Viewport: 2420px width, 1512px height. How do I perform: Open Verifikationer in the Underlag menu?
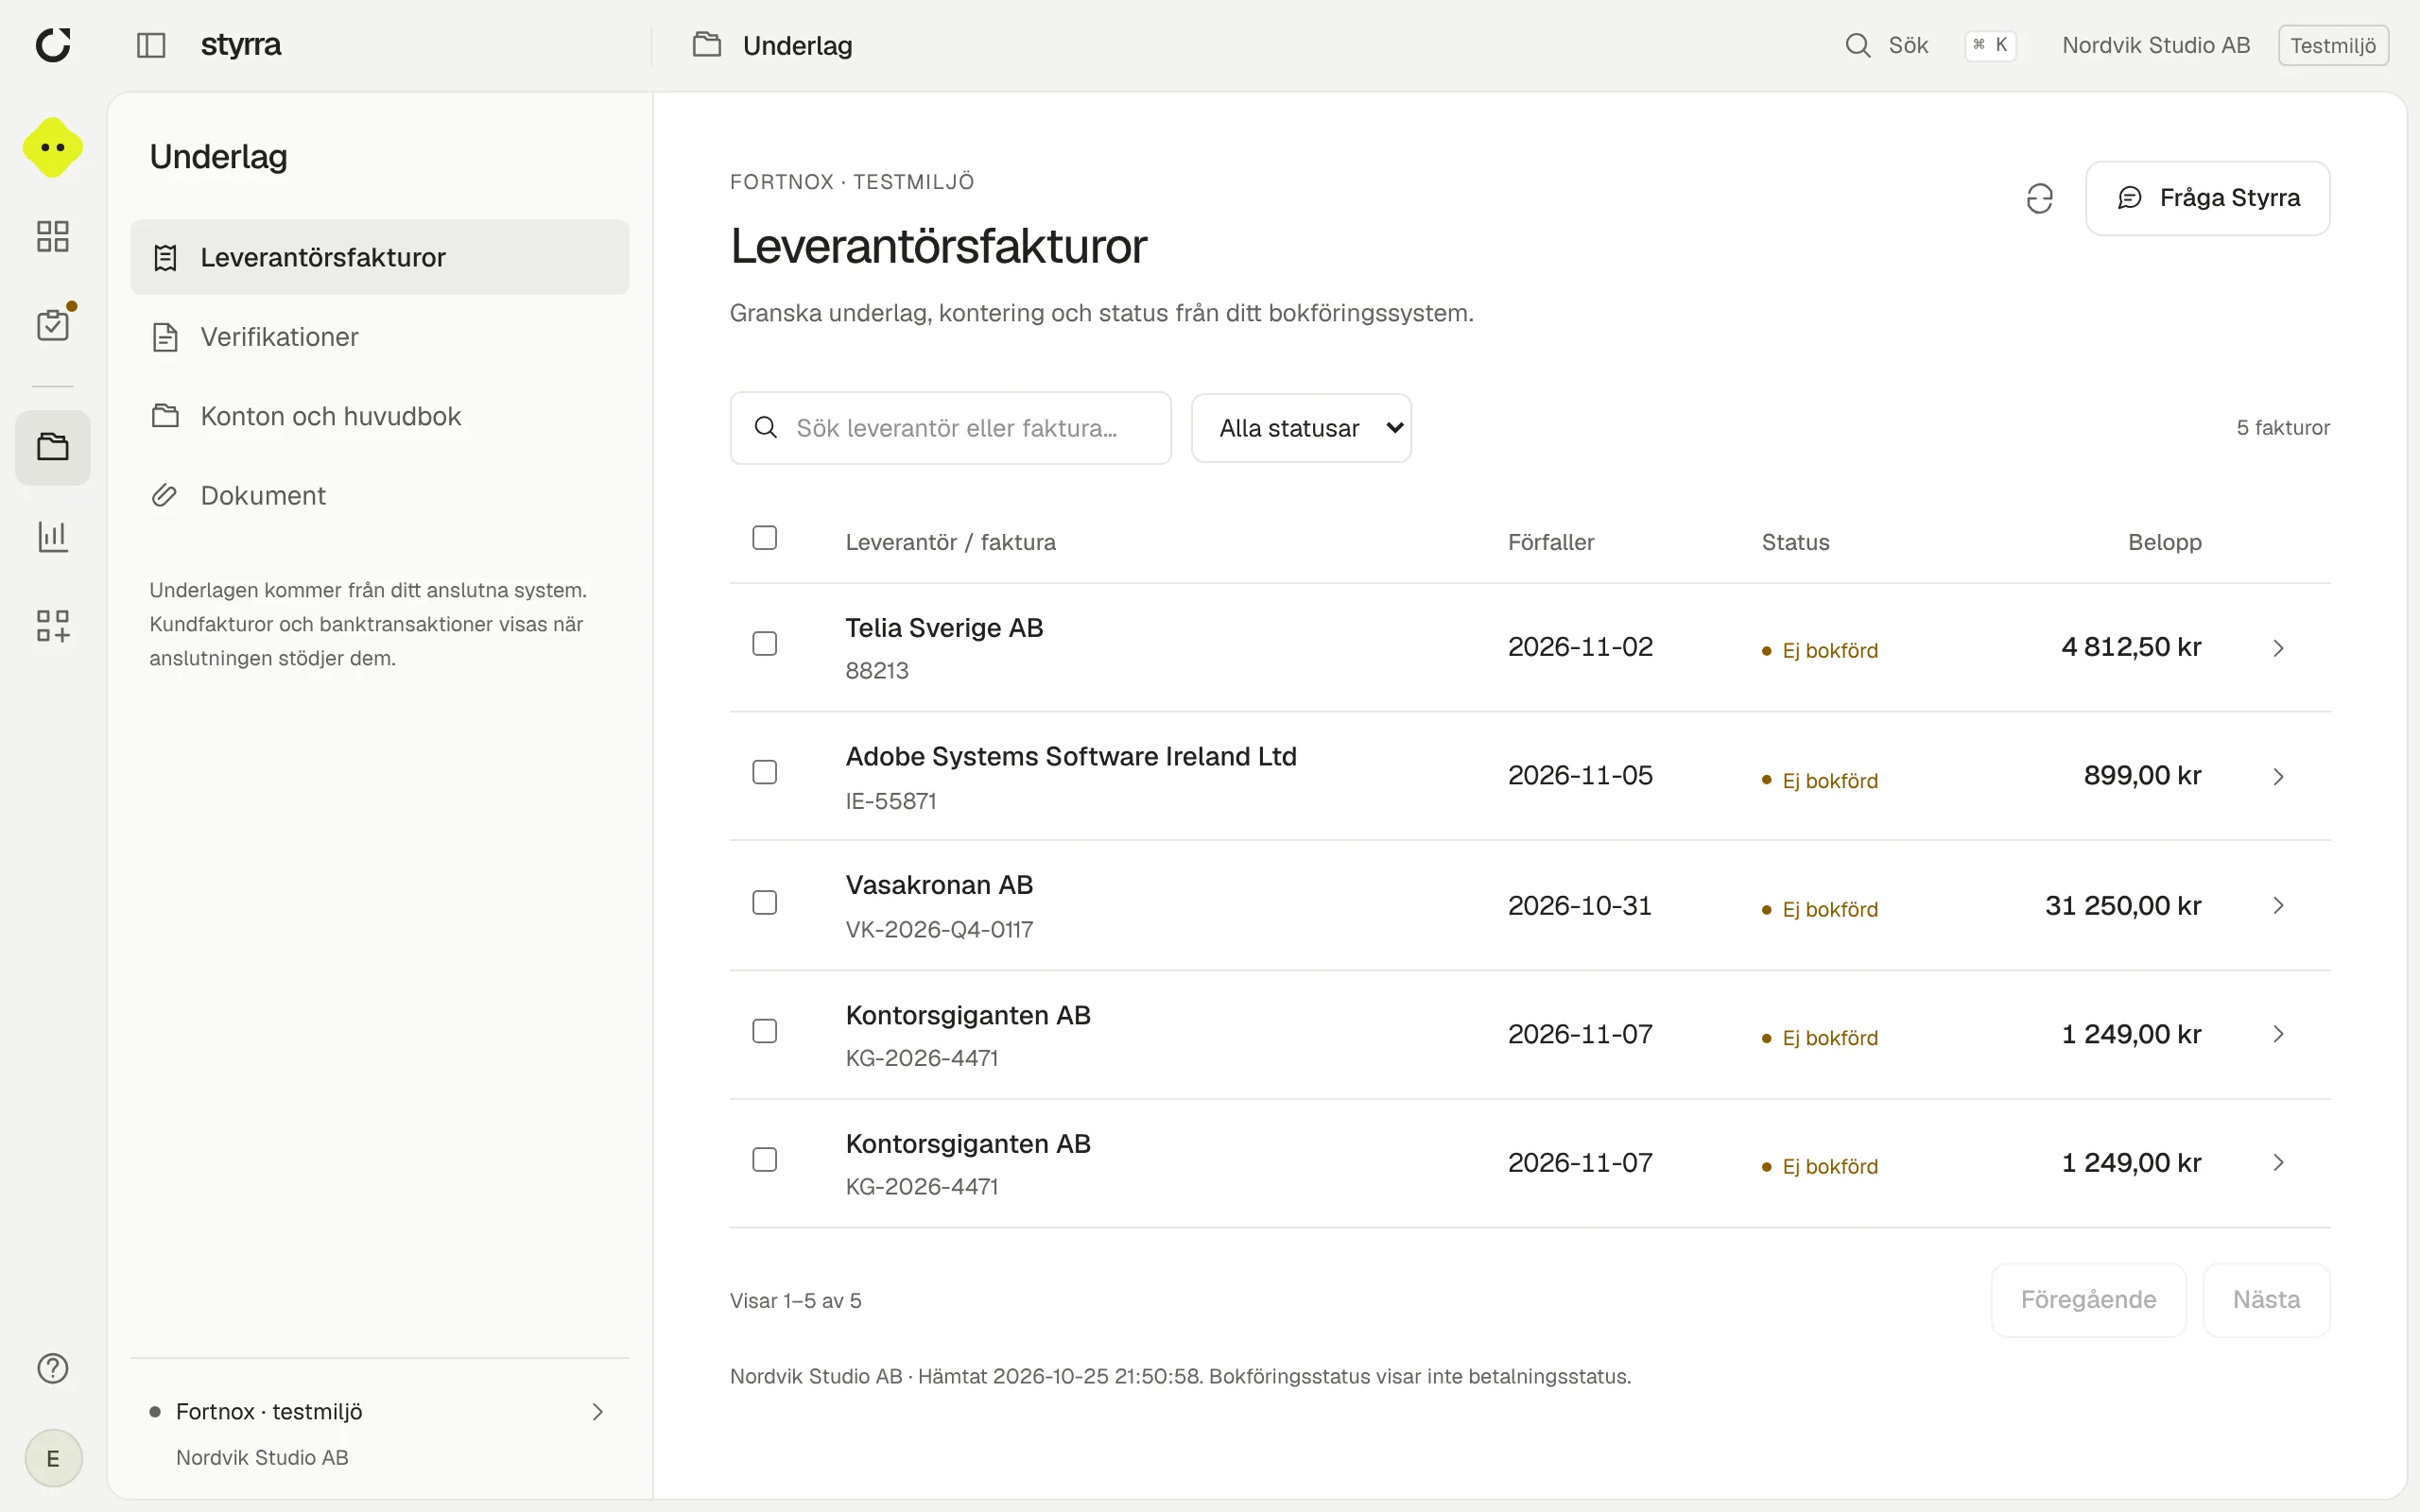tap(380, 337)
